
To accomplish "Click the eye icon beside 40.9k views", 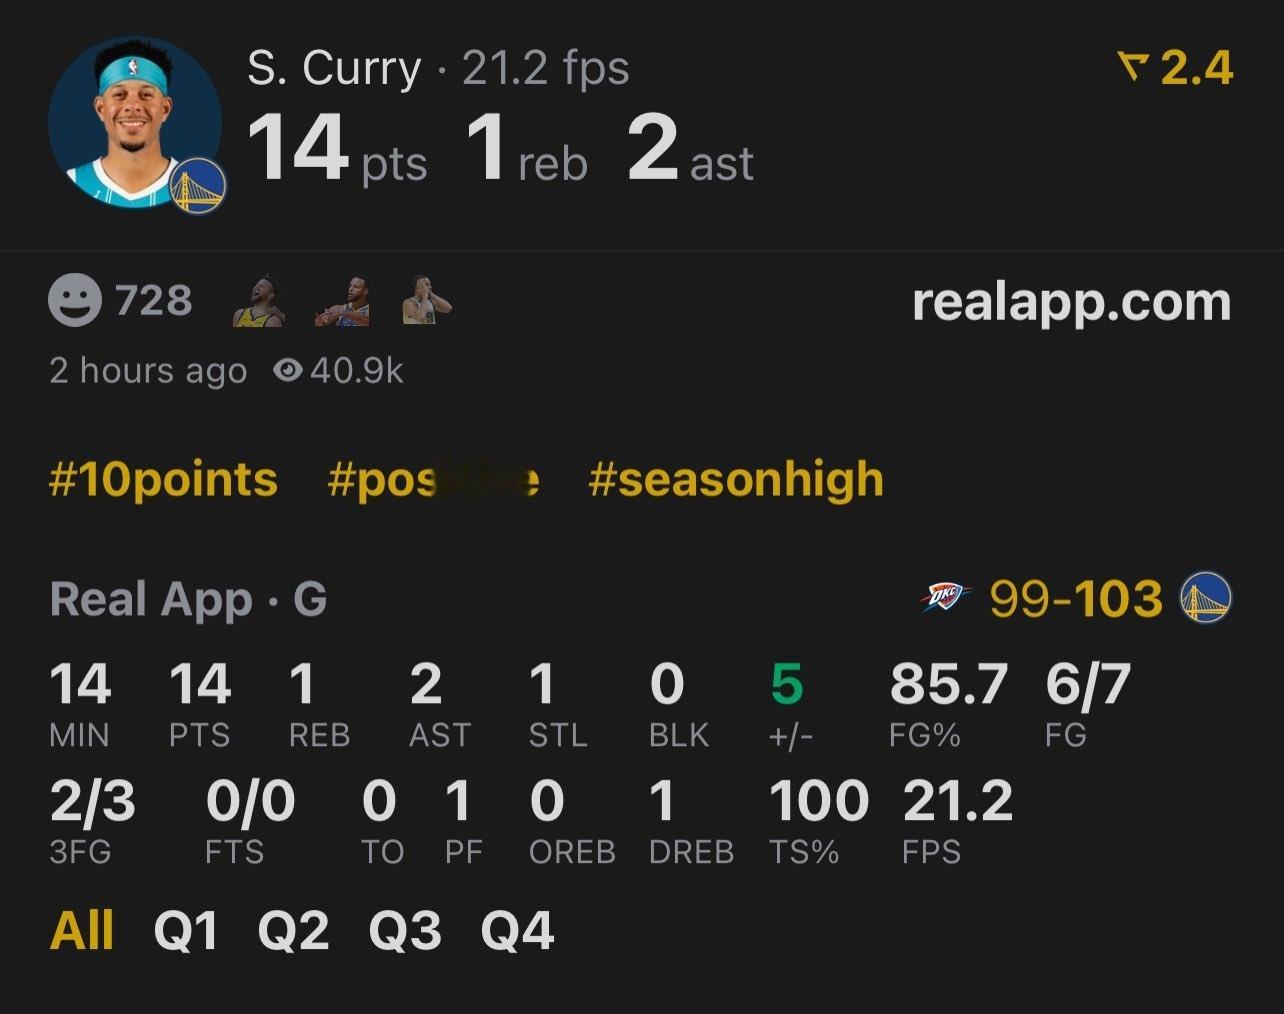I will (290, 370).
